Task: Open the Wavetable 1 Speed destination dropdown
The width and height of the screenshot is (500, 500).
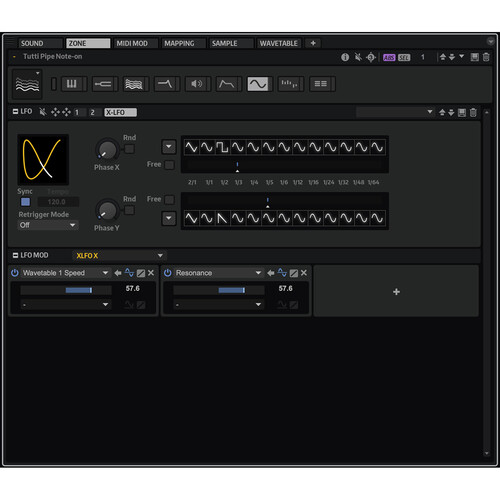Action: click(x=65, y=273)
